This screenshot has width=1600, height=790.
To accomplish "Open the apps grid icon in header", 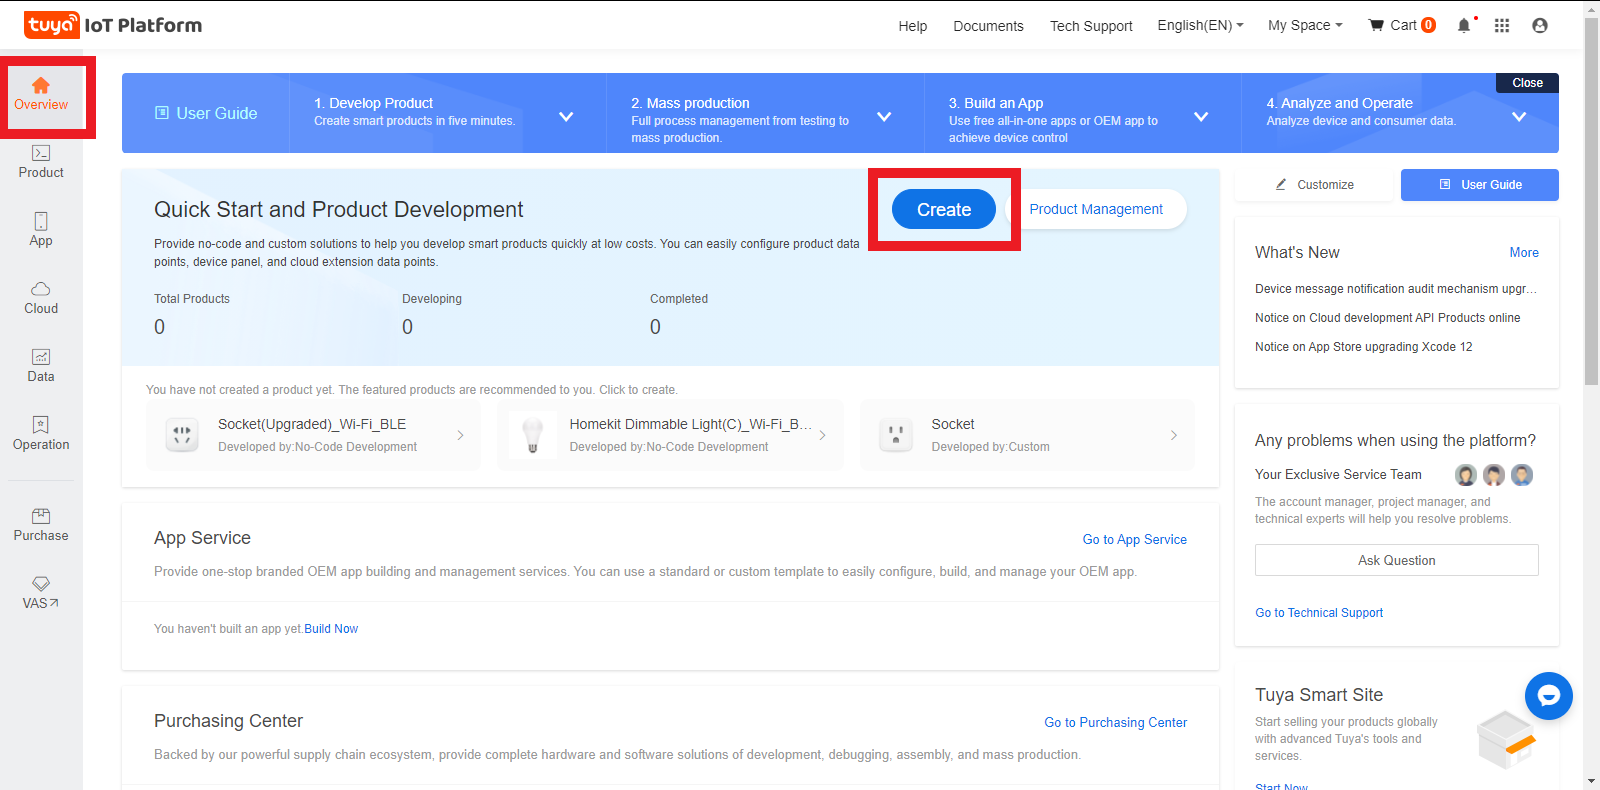I will click(x=1502, y=26).
